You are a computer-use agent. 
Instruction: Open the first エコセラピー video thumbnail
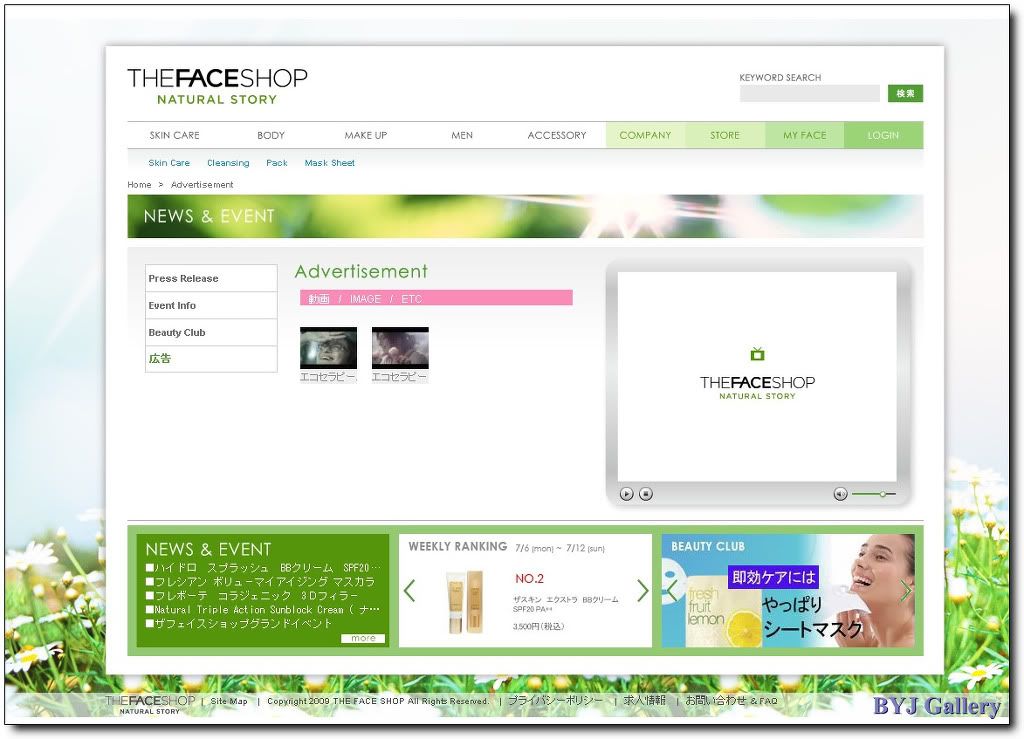pyautogui.click(x=328, y=348)
